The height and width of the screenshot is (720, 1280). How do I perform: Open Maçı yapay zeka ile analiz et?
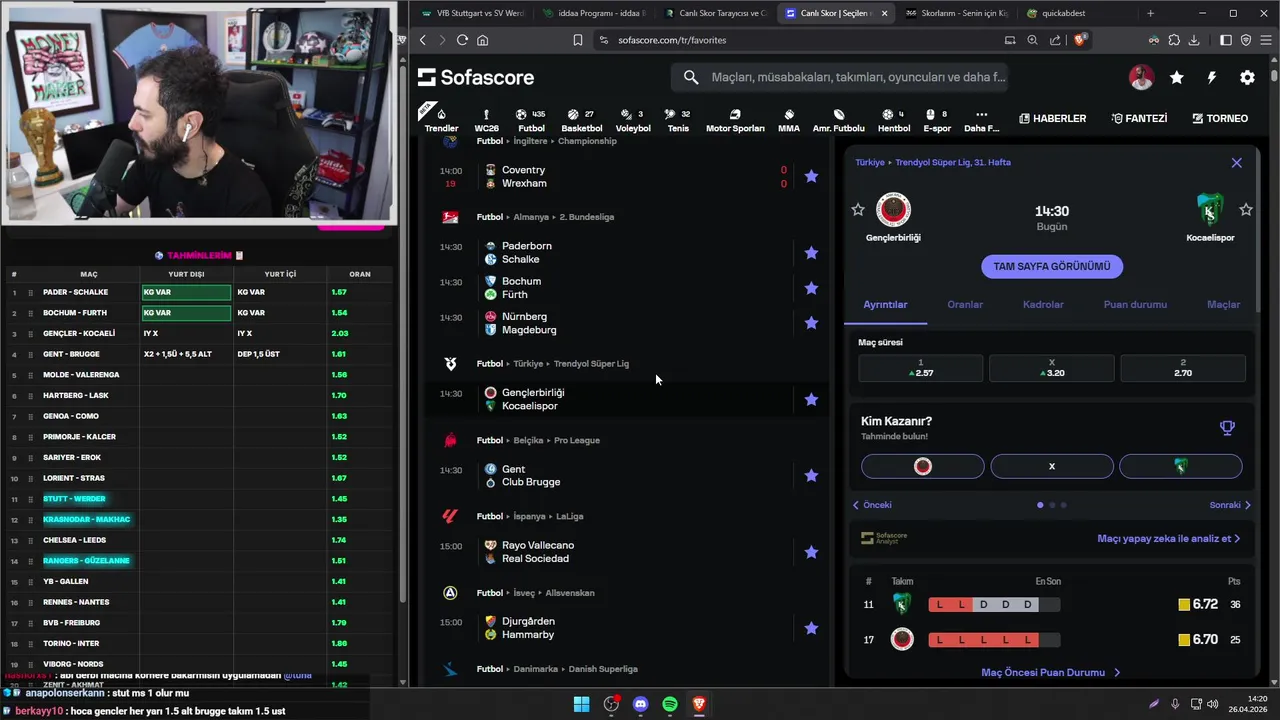coord(1168,538)
